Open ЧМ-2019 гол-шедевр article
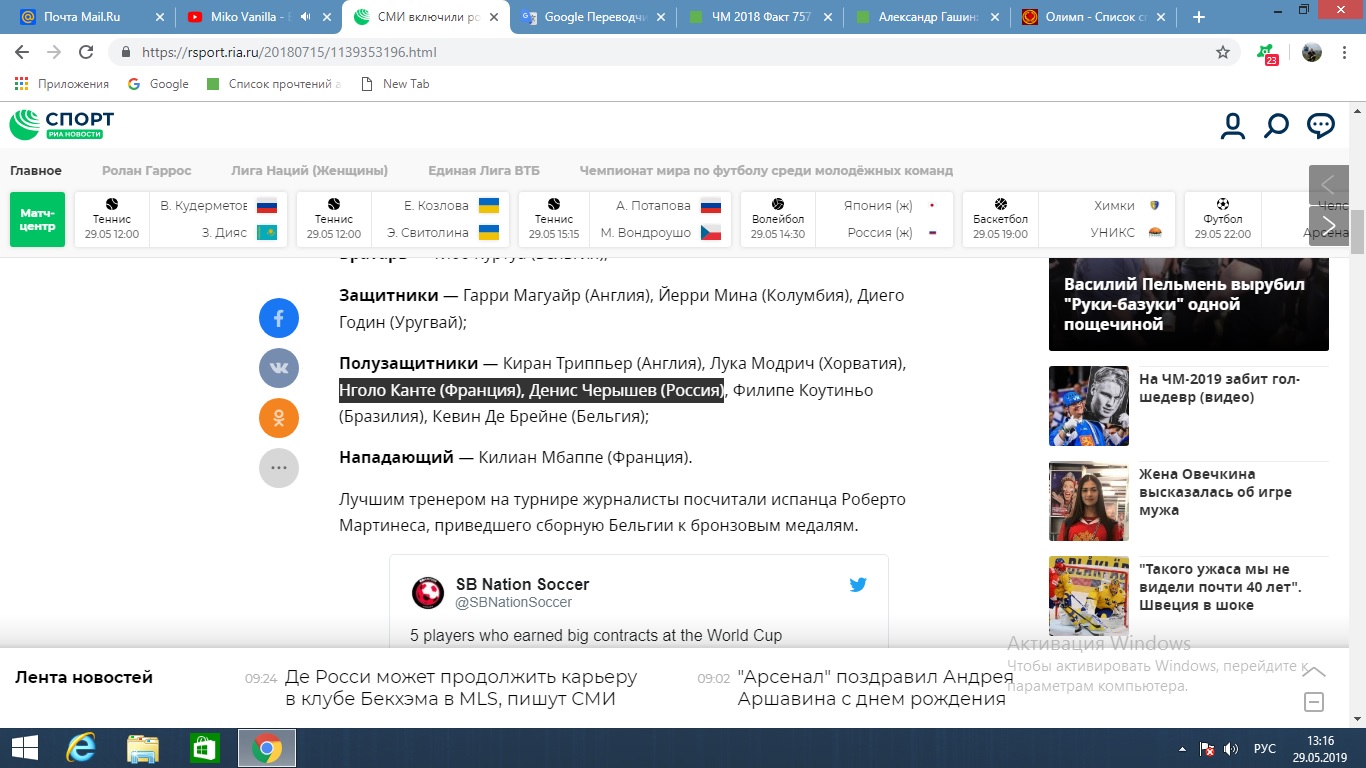The width and height of the screenshot is (1366, 768). [1219, 388]
